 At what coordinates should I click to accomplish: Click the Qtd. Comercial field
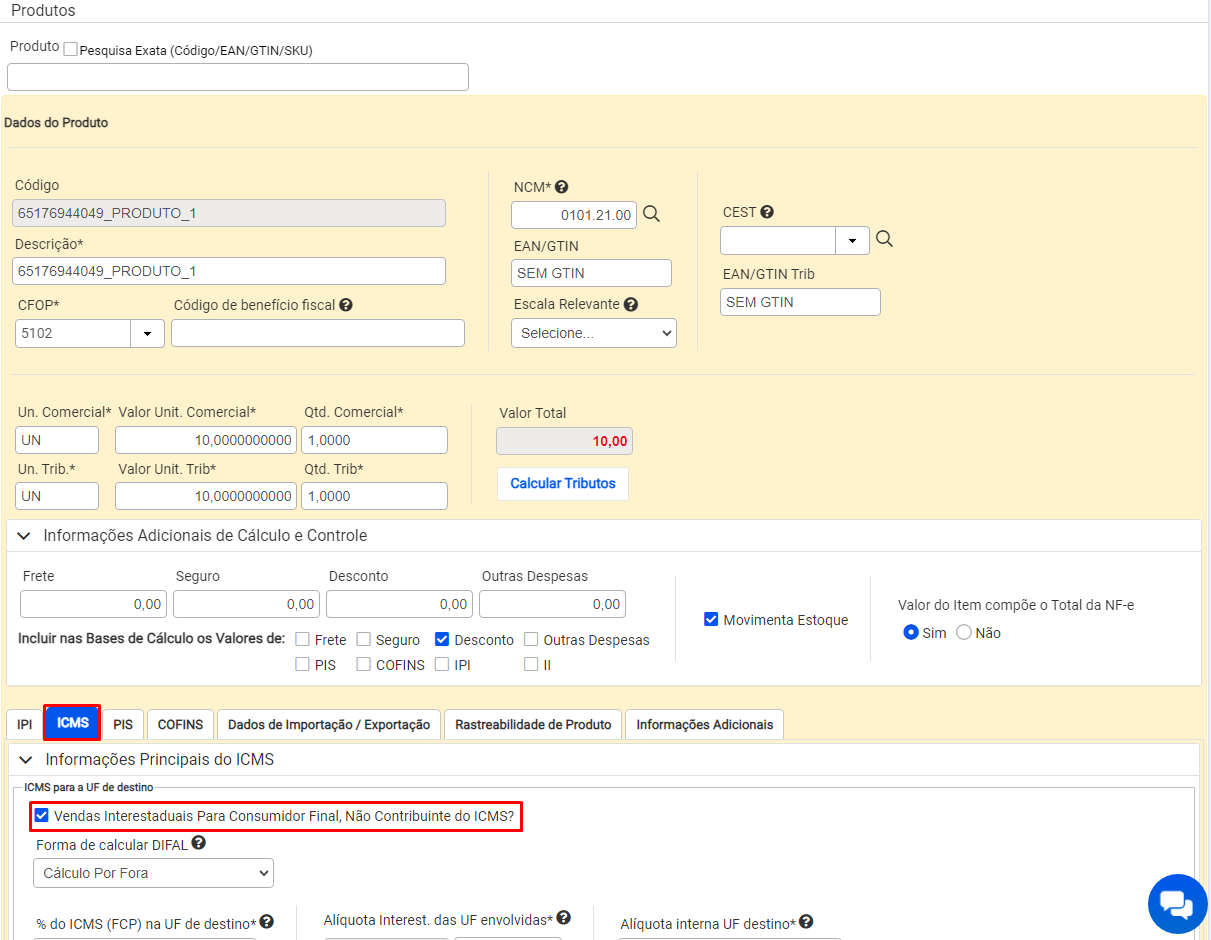[x=375, y=440]
